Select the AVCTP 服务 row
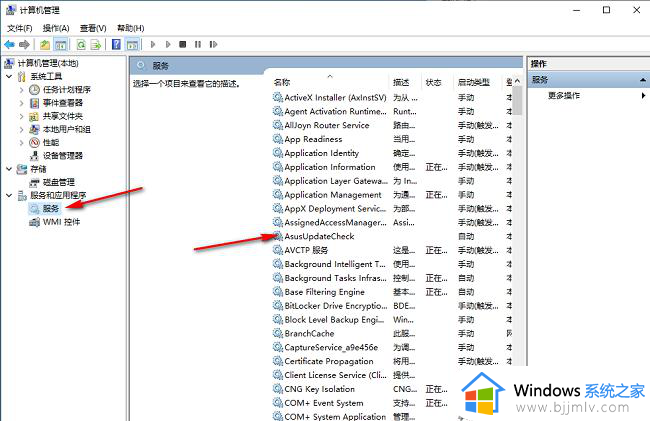650x421 pixels. [x=306, y=250]
